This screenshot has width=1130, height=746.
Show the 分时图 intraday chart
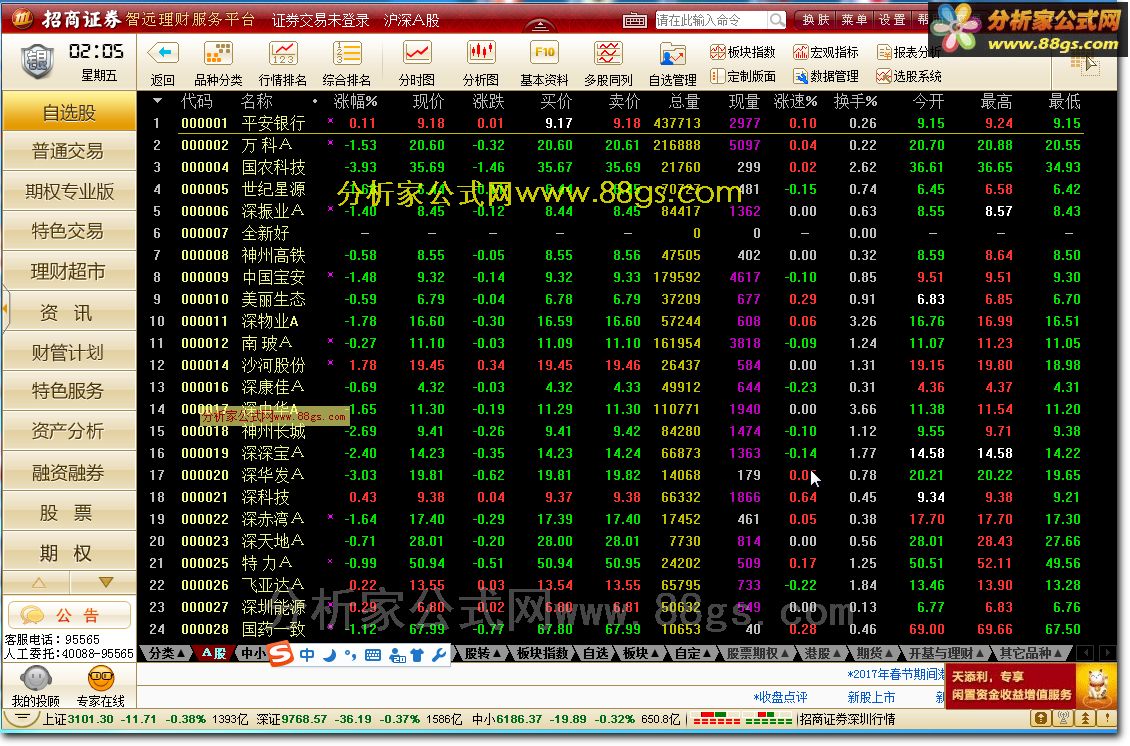tap(417, 53)
